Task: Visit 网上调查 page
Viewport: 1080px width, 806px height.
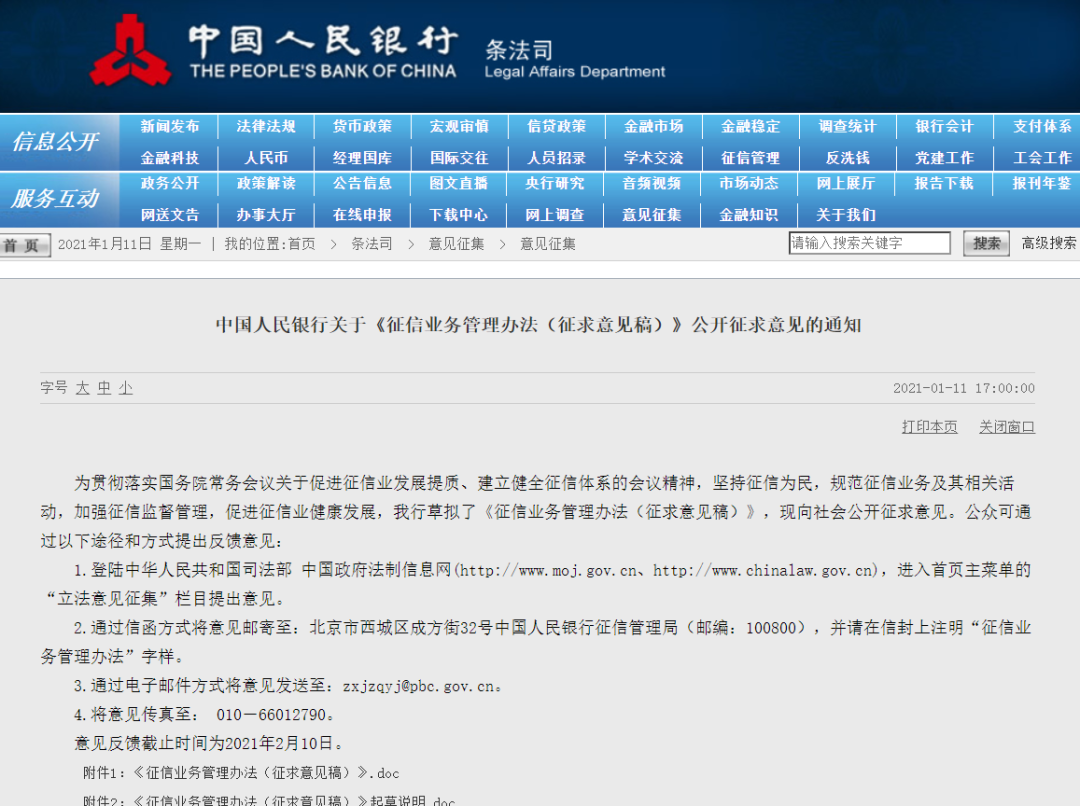Action: coord(554,215)
